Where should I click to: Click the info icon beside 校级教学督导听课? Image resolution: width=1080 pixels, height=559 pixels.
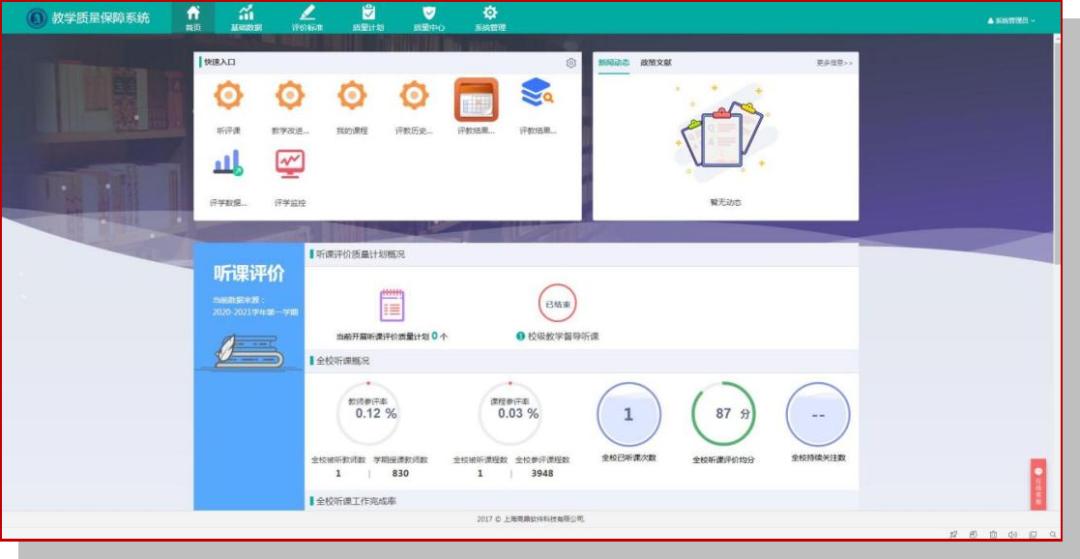(521, 337)
